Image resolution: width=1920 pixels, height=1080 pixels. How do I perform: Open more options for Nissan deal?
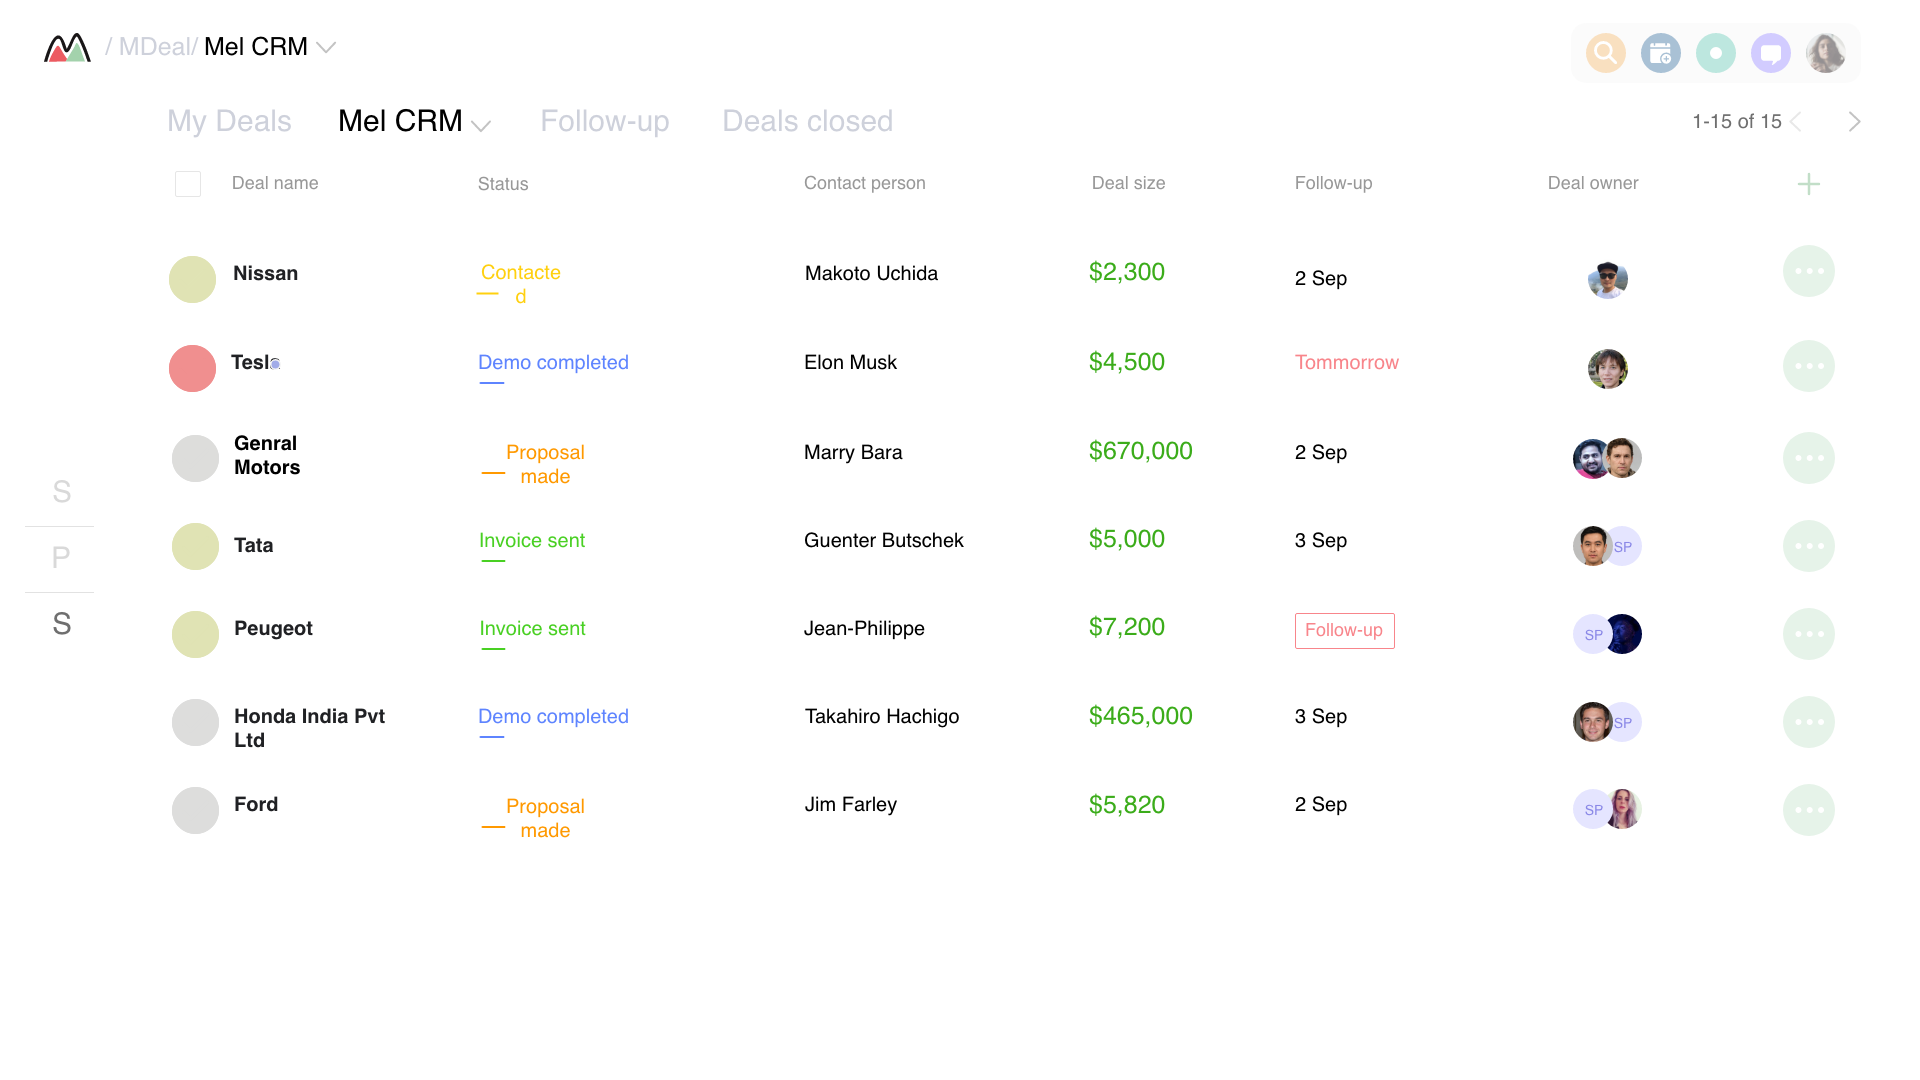click(1809, 271)
